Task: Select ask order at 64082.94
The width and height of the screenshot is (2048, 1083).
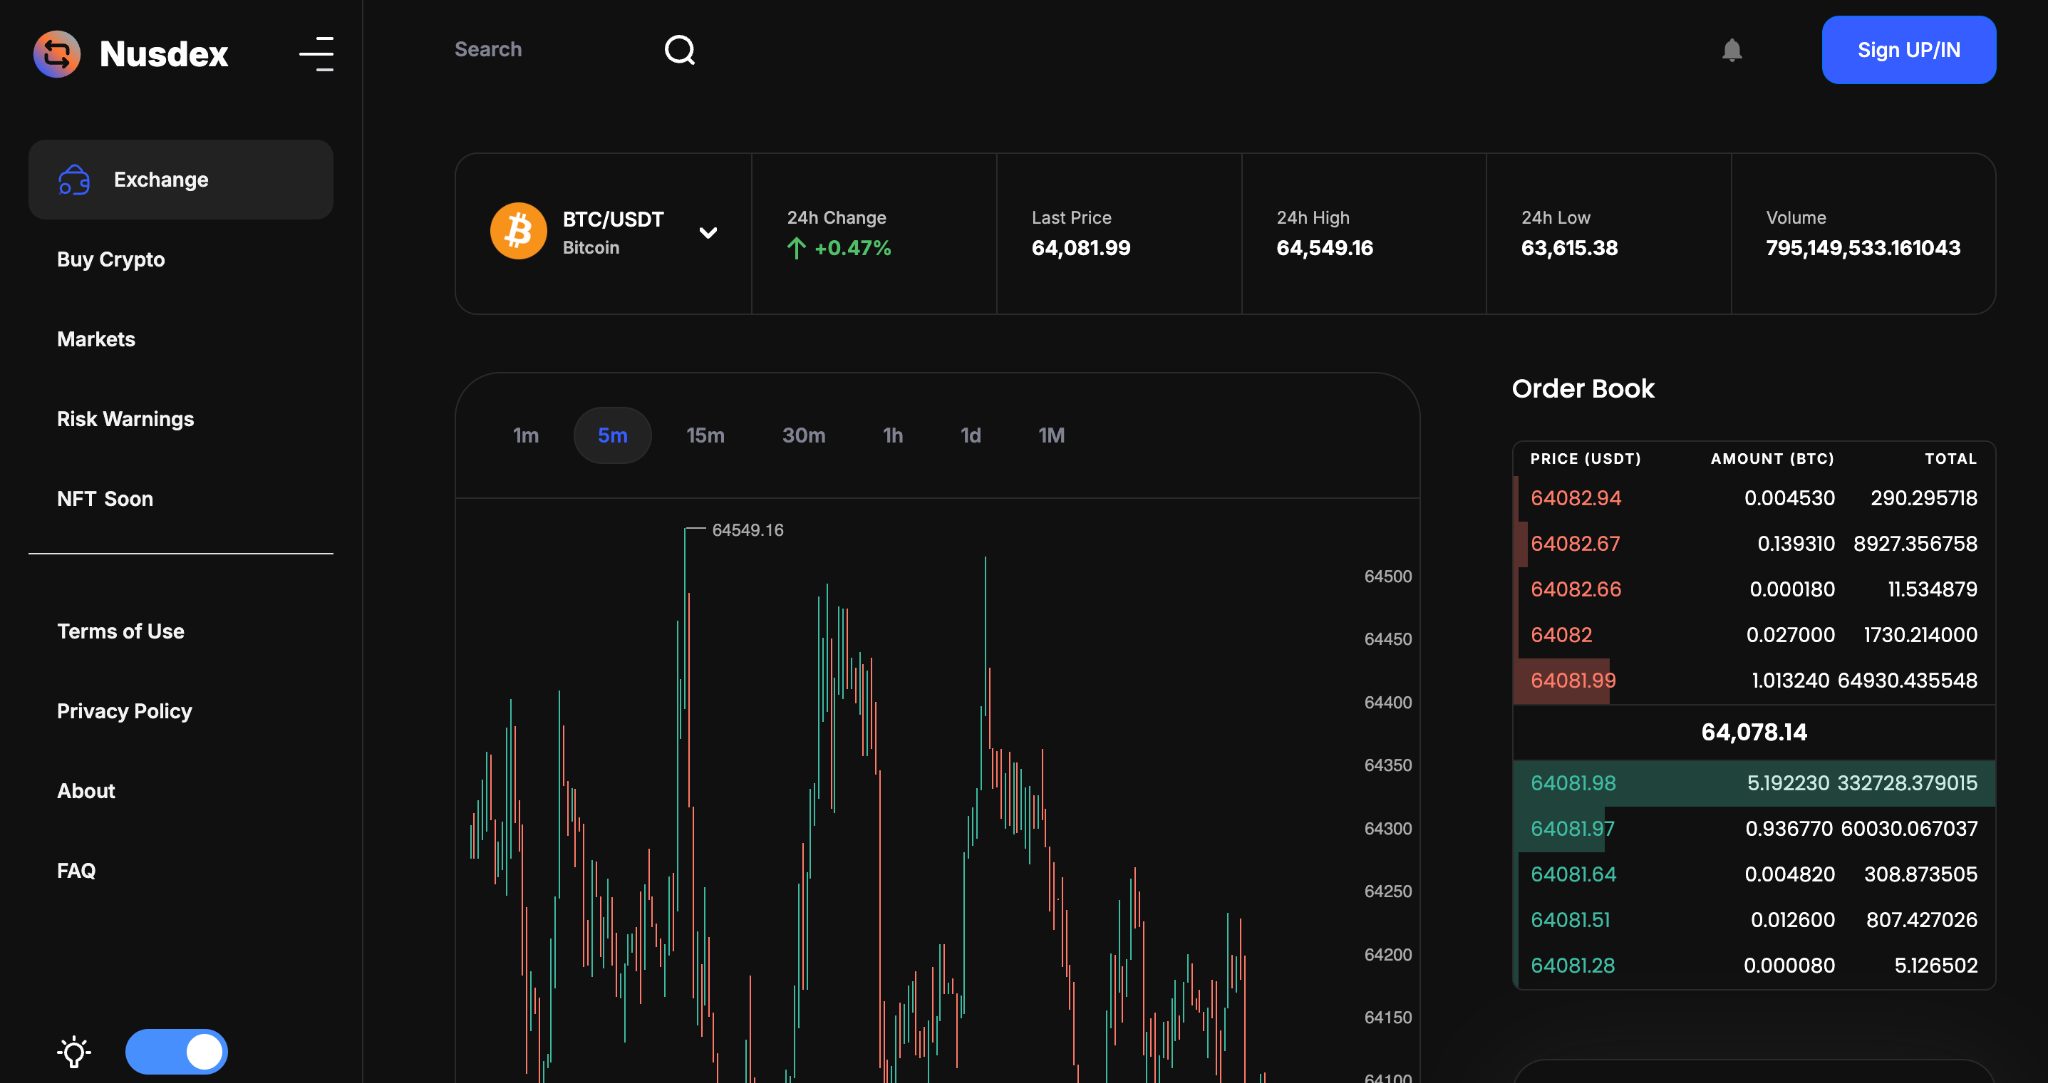Action: 1754,498
